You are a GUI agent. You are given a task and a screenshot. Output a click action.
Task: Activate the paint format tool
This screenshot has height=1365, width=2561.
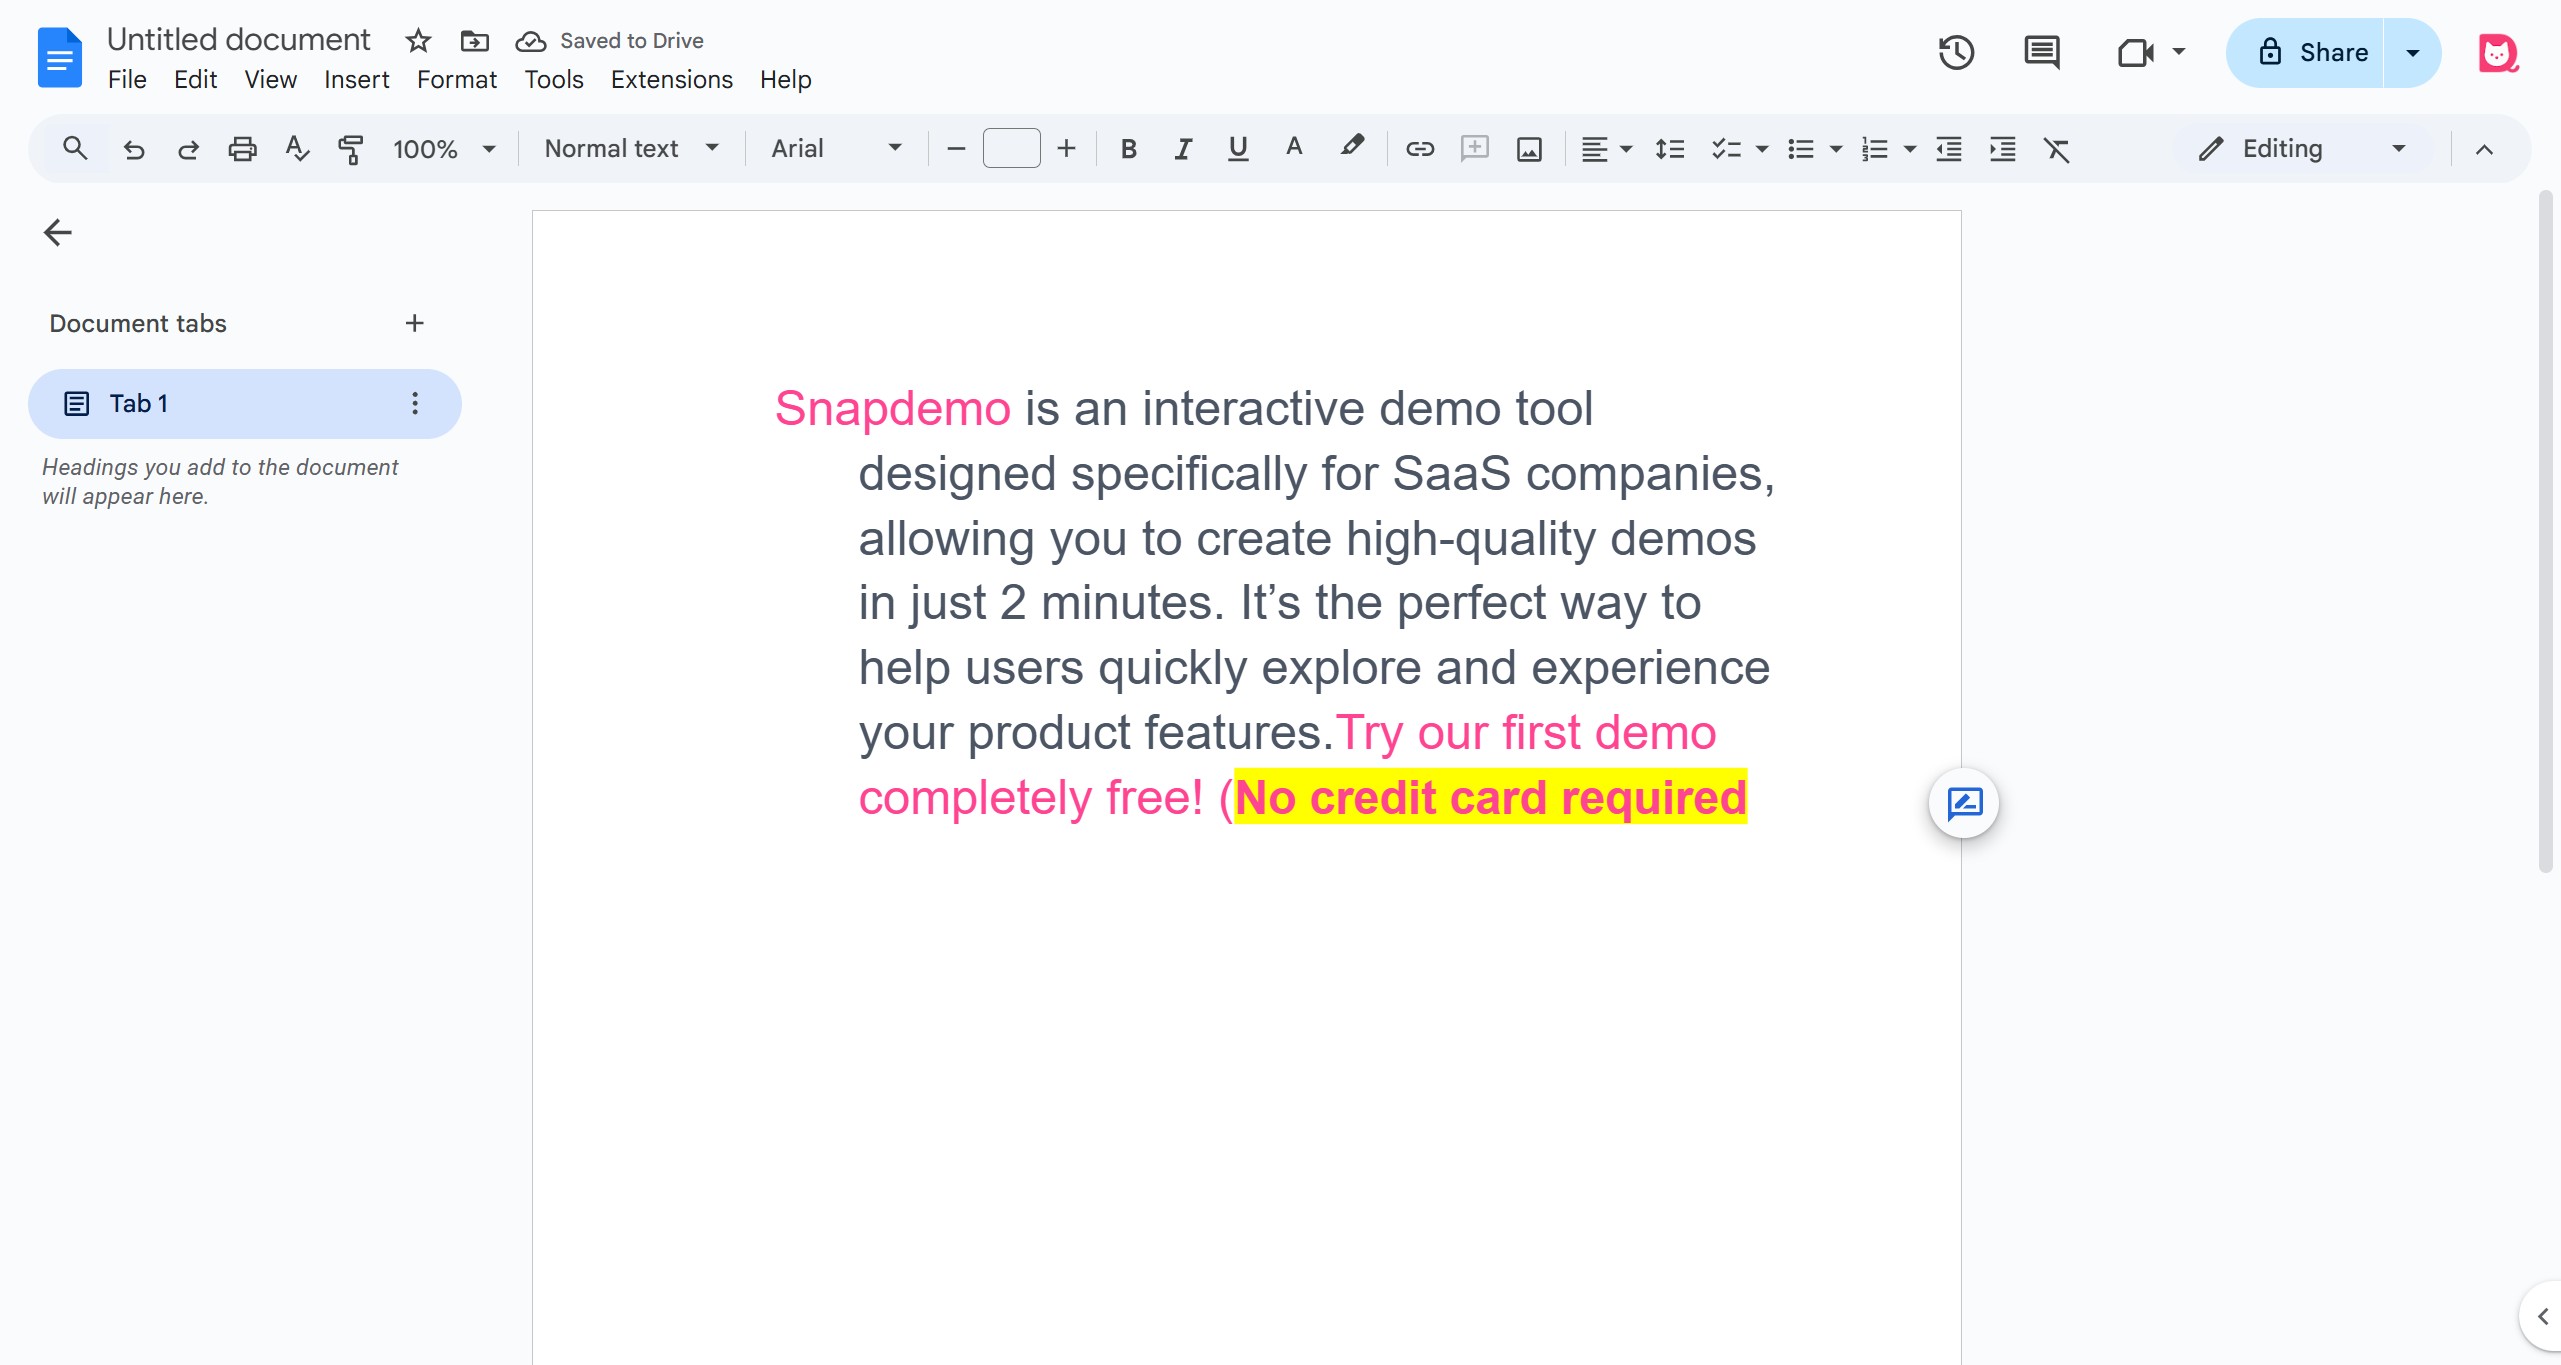pyautogui.click(x=351, y=149)
